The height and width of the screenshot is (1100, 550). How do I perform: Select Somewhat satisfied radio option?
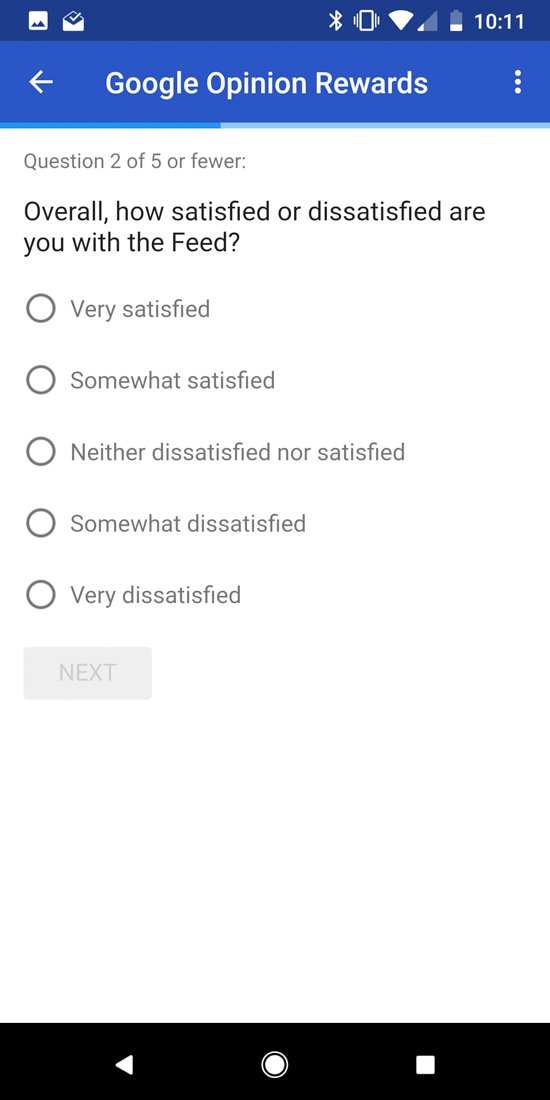click(x=41, y=380)
